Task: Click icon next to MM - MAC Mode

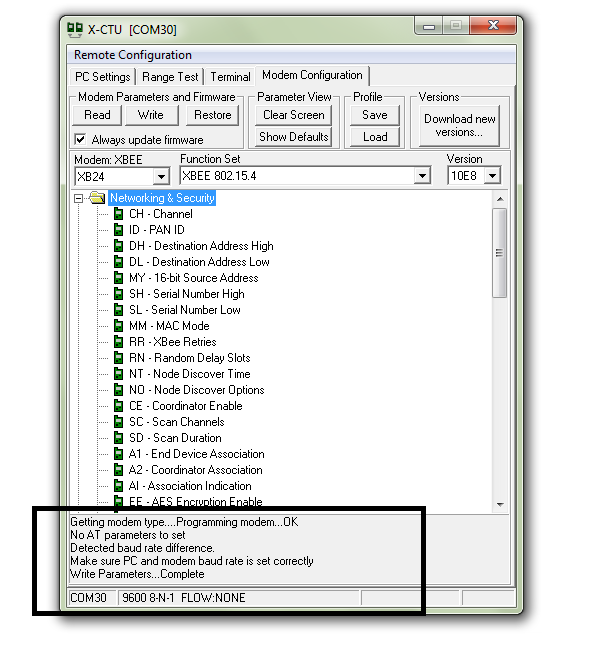Action: pos(119,326)
